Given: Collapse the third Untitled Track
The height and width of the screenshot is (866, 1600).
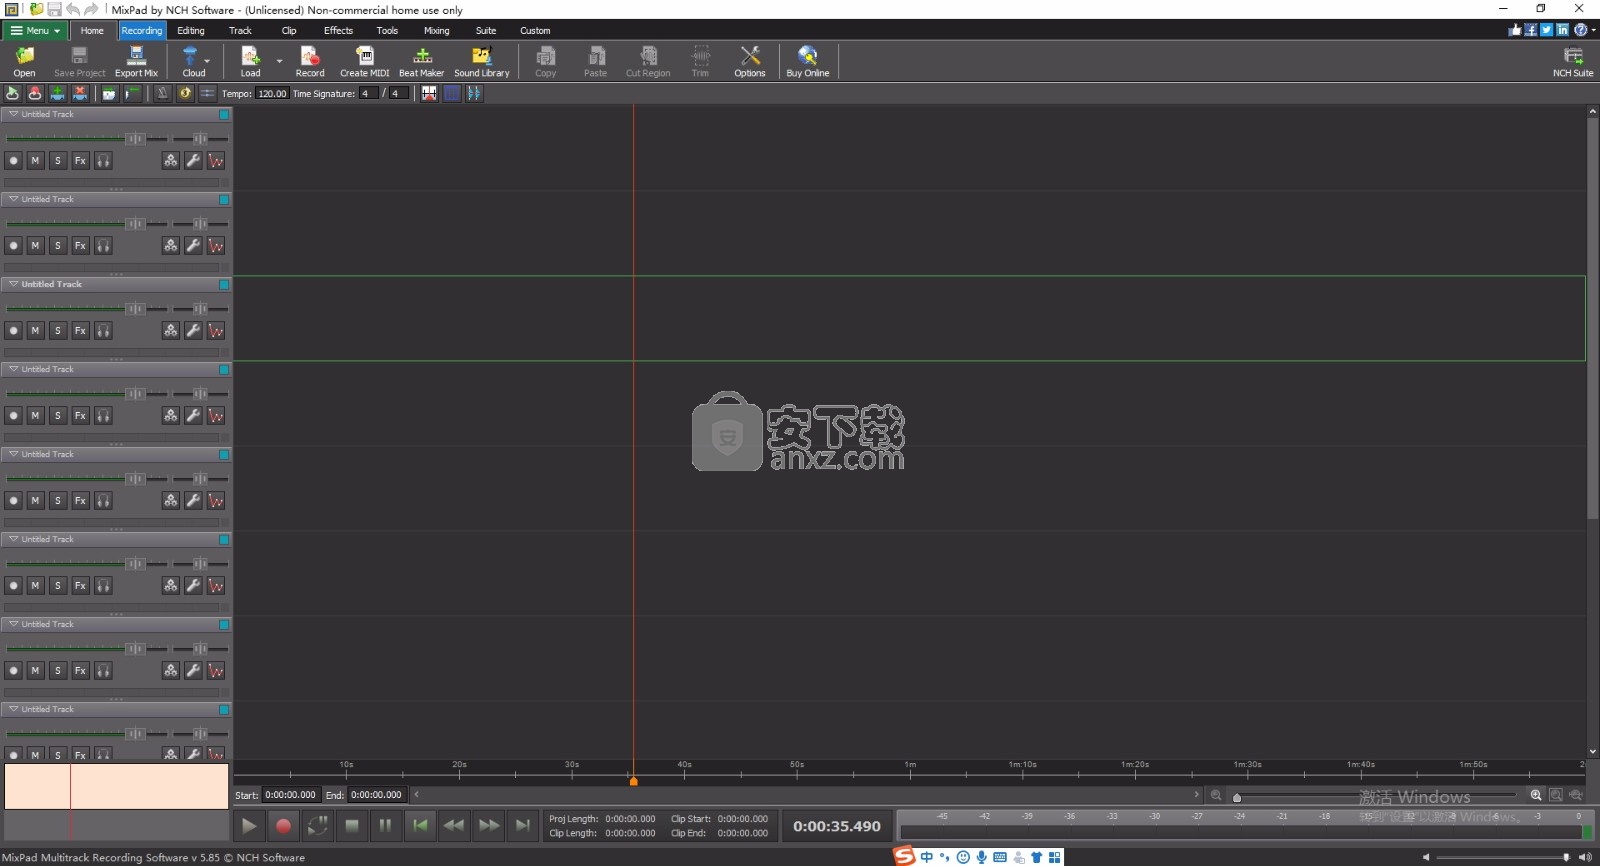Looking at the screenshot, I should tap(13, 284).
